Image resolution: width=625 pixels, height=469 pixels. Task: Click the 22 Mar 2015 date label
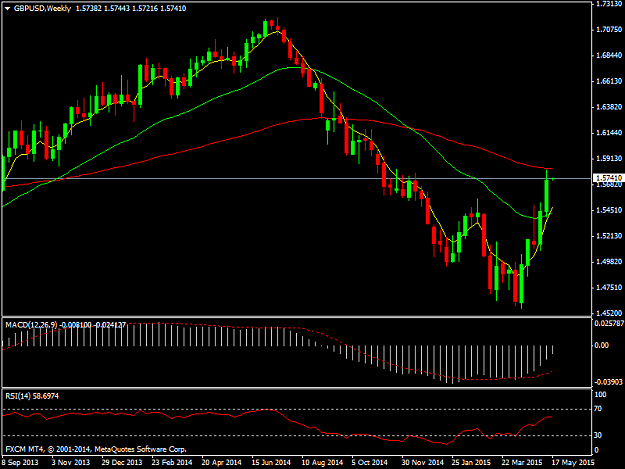tap(522, 462)
